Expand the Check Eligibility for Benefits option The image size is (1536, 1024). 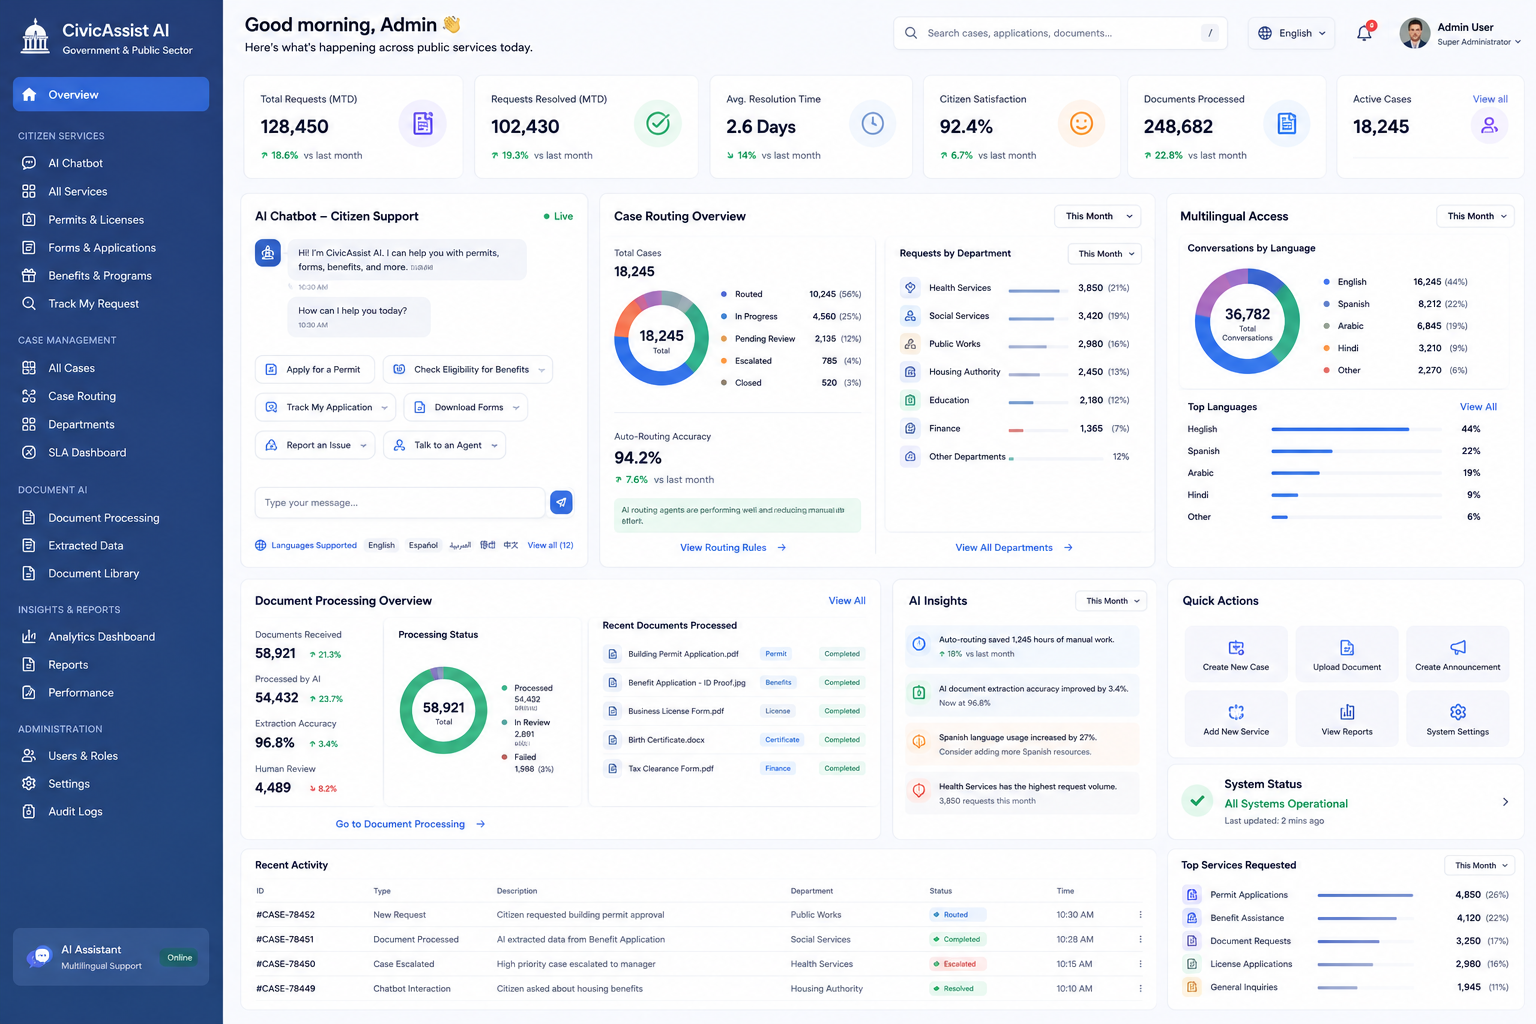point(542,370)
